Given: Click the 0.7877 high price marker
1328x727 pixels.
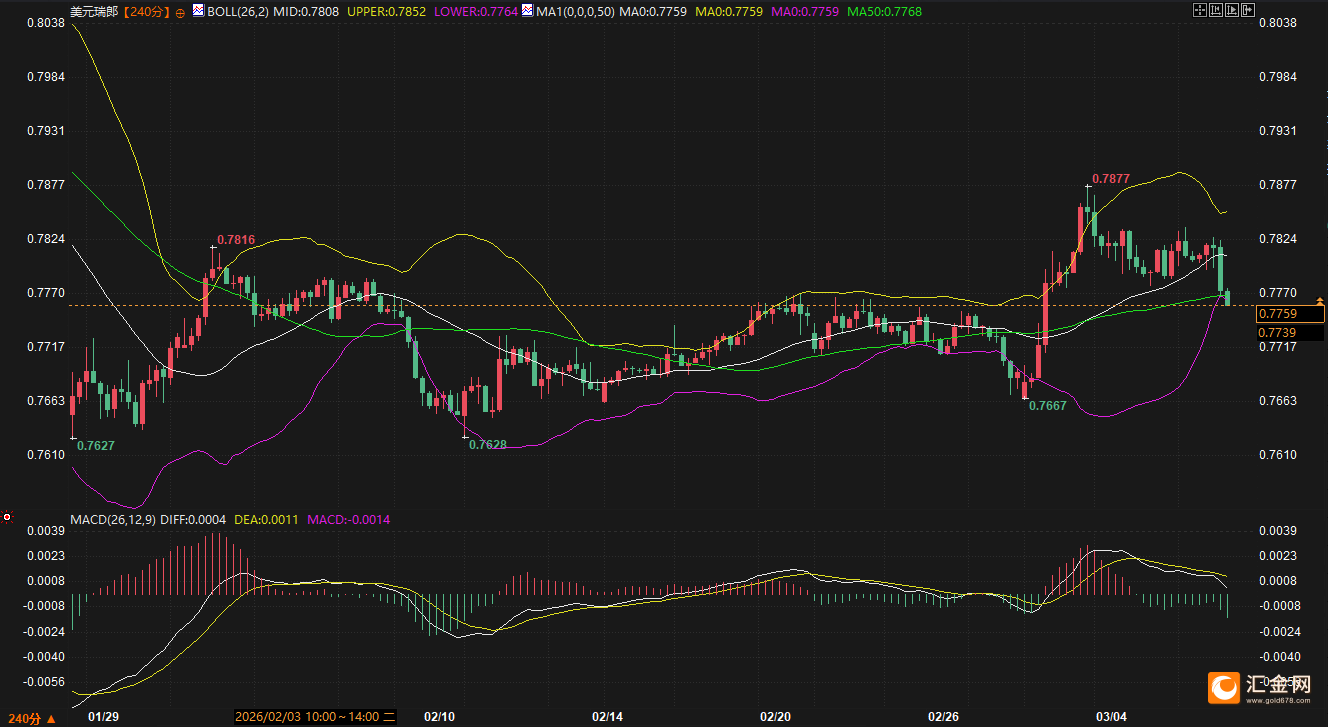Looking at the screenshot, I should tap(1110, 178).
